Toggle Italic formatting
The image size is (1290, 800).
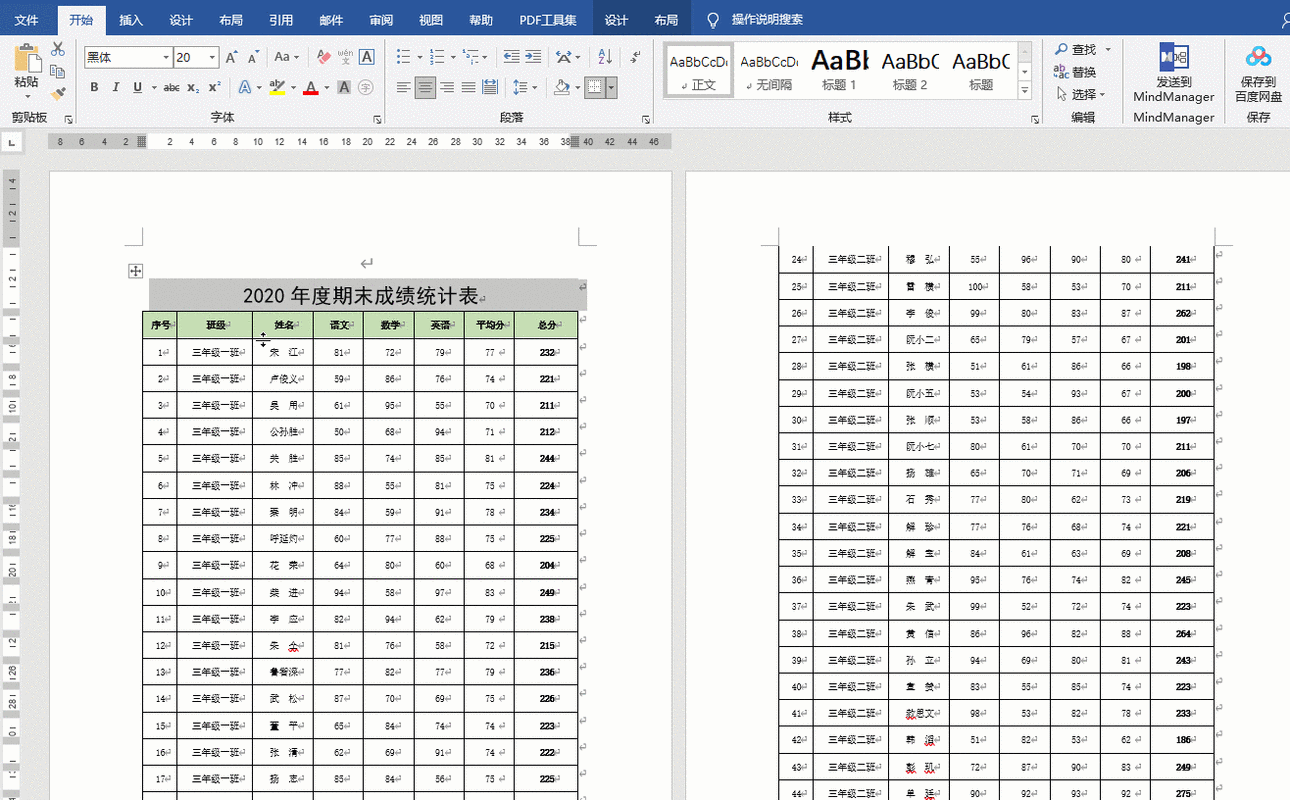pos(116,87)
